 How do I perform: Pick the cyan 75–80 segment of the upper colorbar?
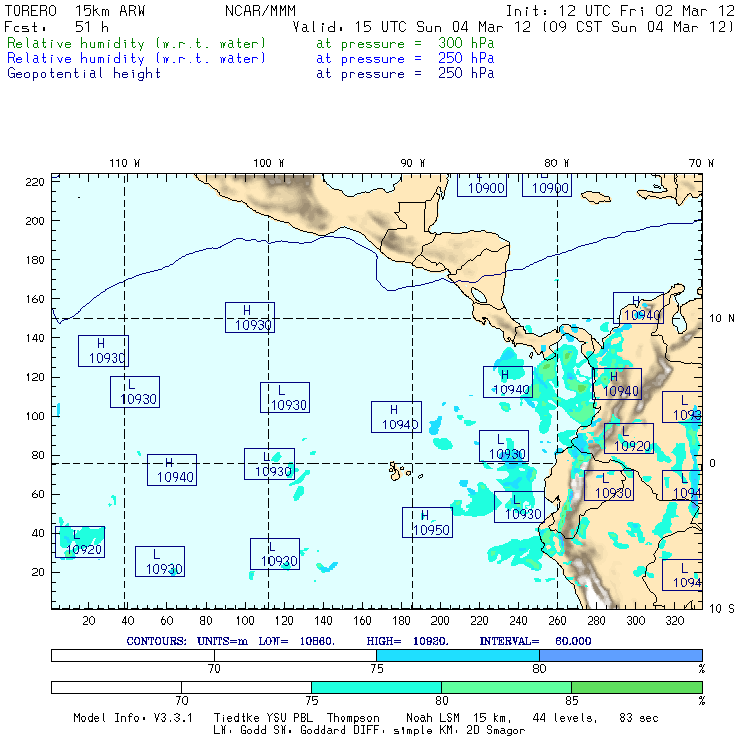[457, 654]
